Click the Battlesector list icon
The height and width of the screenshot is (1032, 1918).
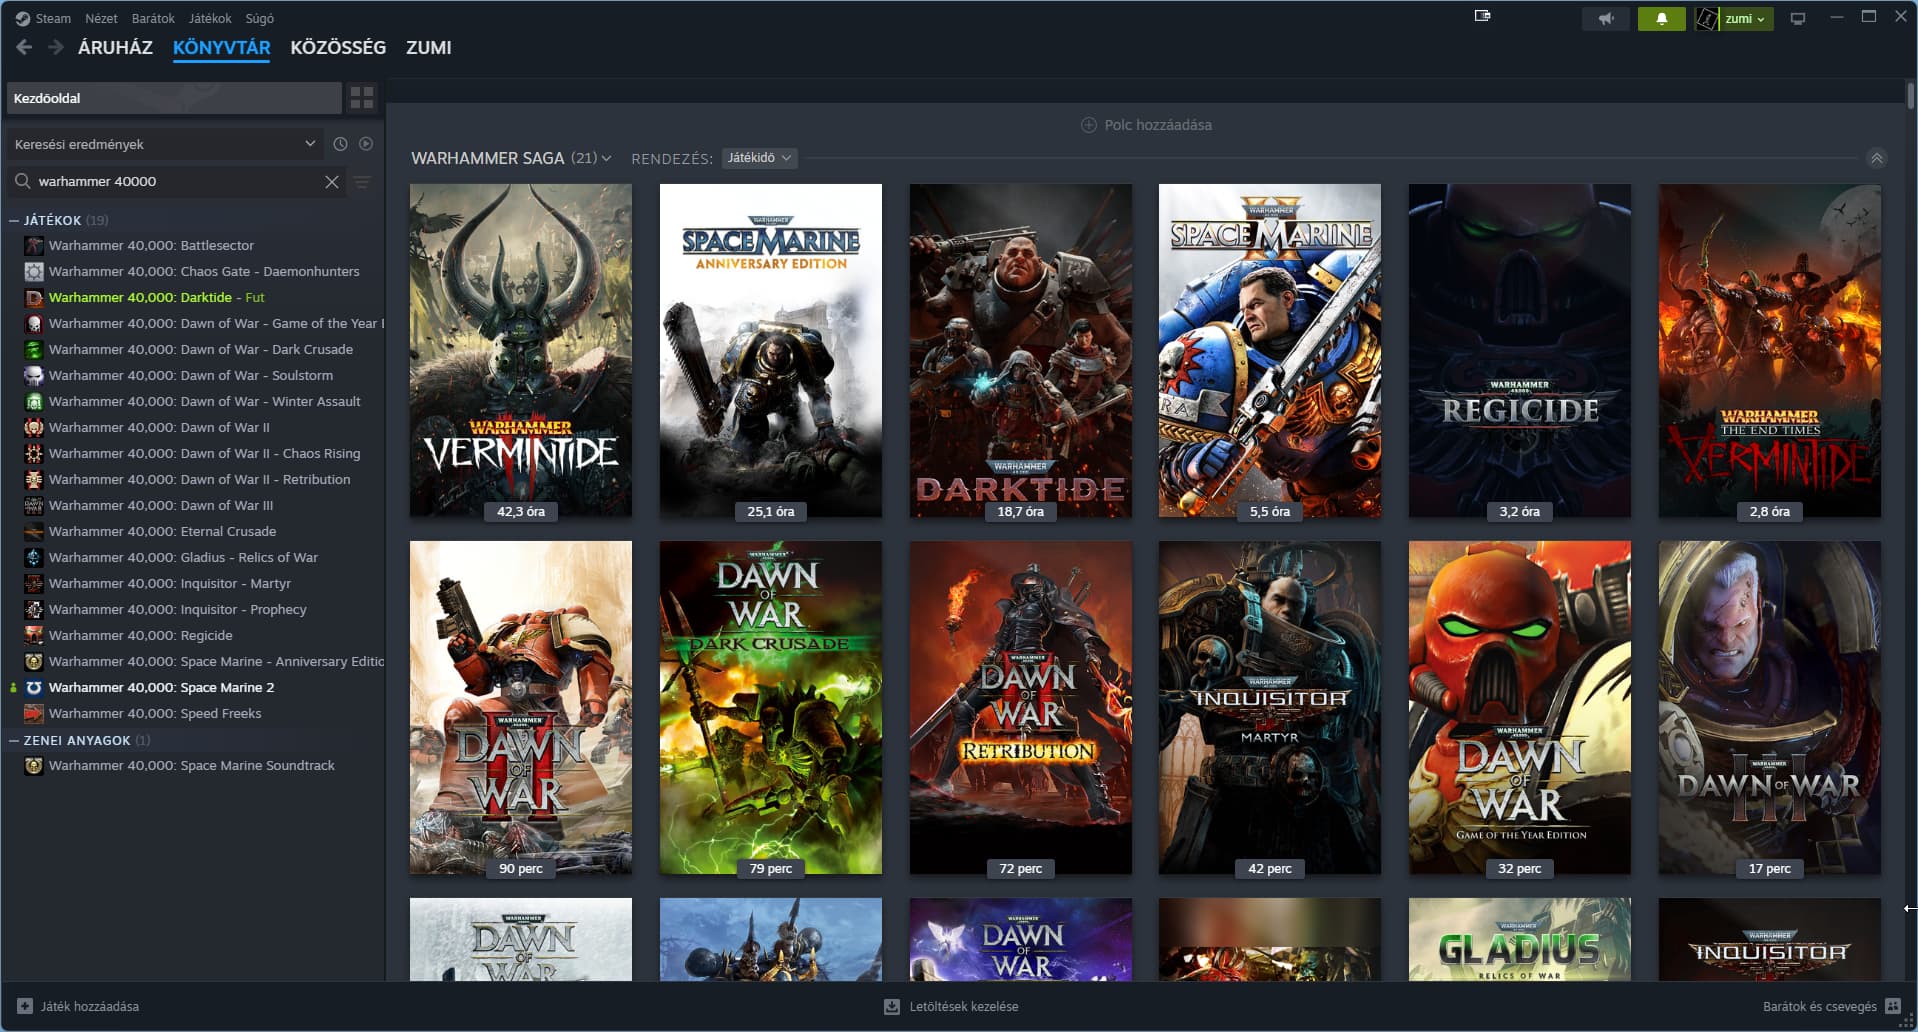pyautogui.click(x=34, y=245)
